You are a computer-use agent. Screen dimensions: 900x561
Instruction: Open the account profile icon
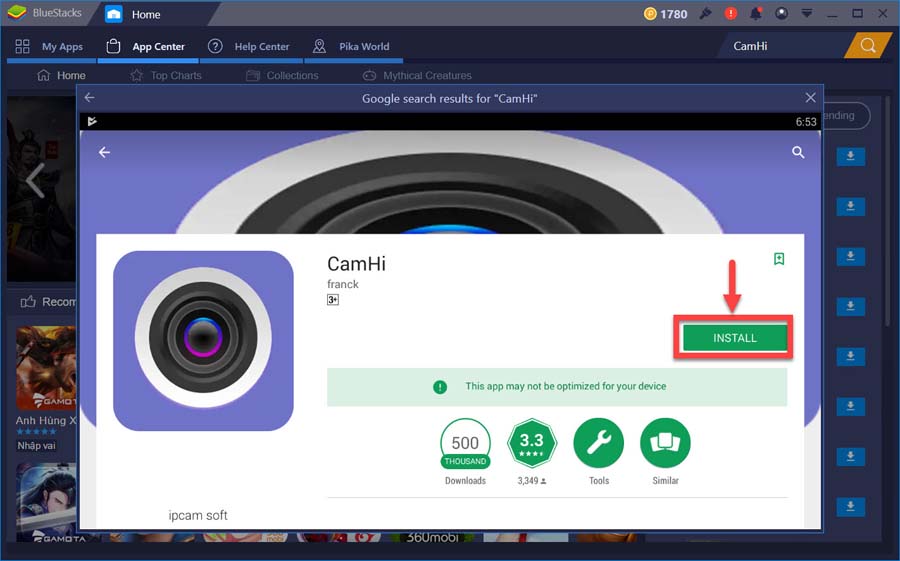click(781, 13)
